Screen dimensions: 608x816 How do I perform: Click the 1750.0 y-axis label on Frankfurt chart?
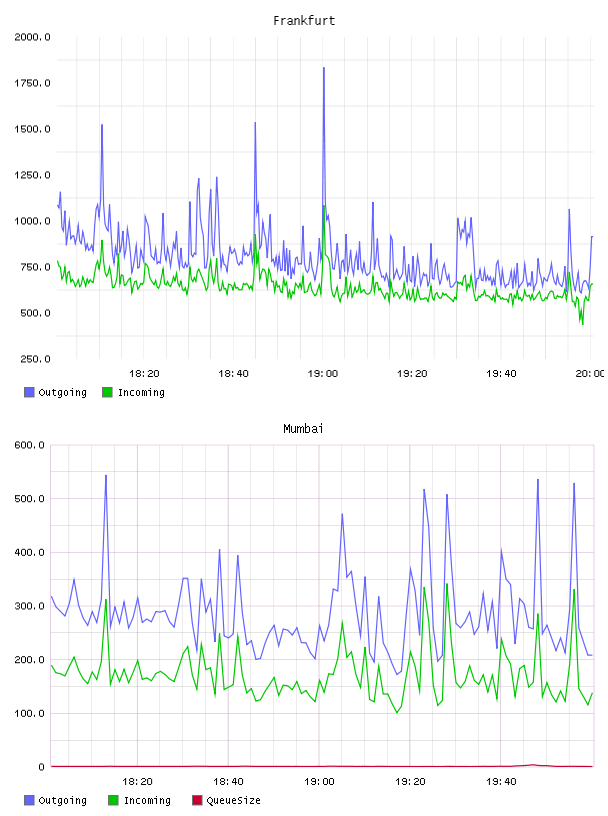tap(32, 83)
